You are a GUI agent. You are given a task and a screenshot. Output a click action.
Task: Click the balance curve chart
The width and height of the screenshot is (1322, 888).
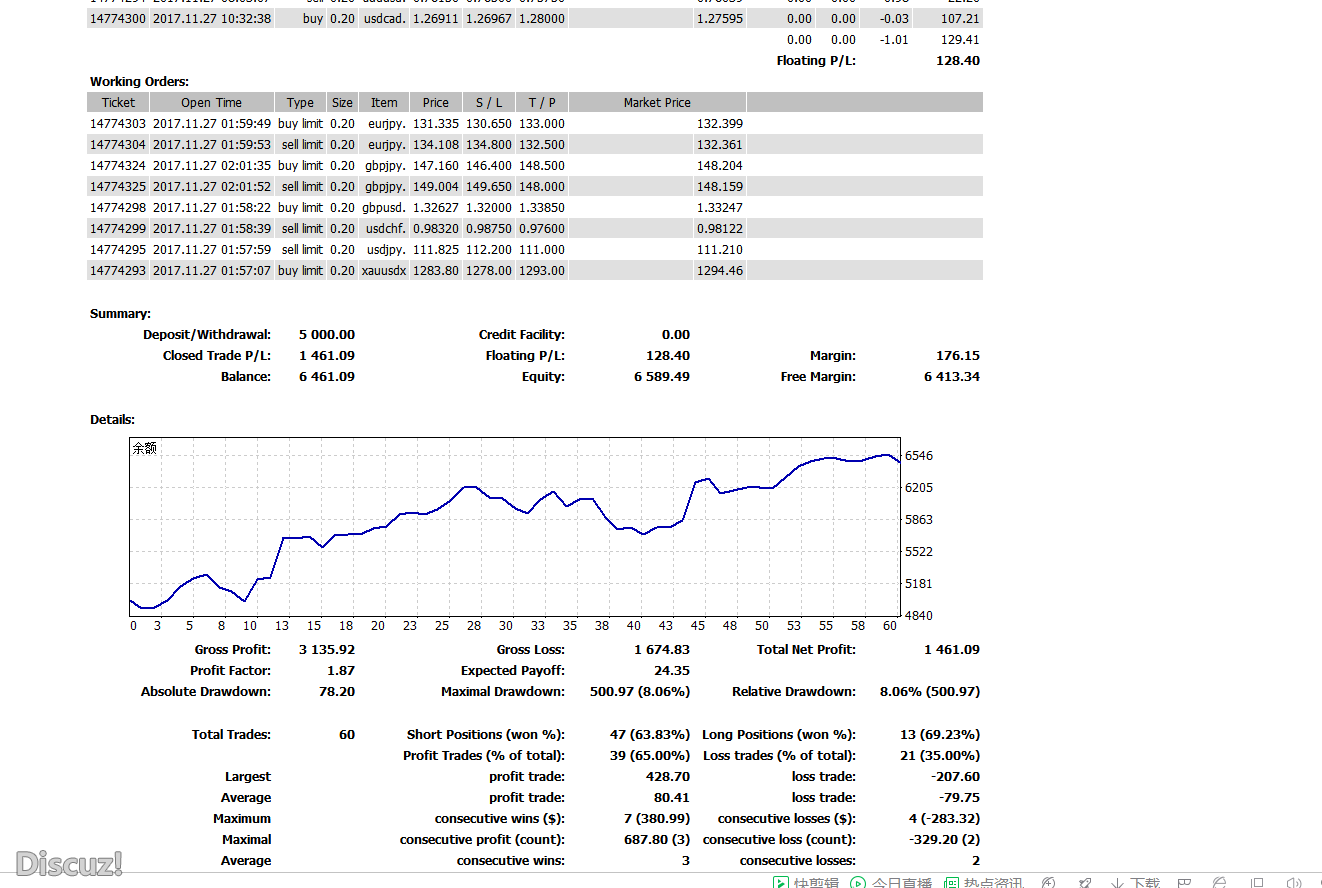515,527
